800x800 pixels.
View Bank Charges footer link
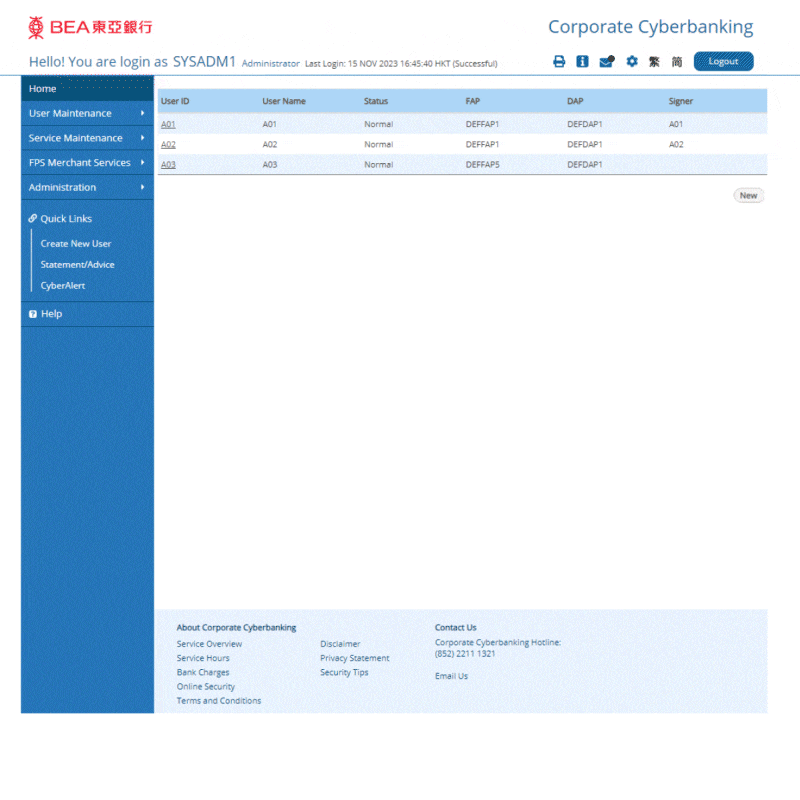point(203,672)
